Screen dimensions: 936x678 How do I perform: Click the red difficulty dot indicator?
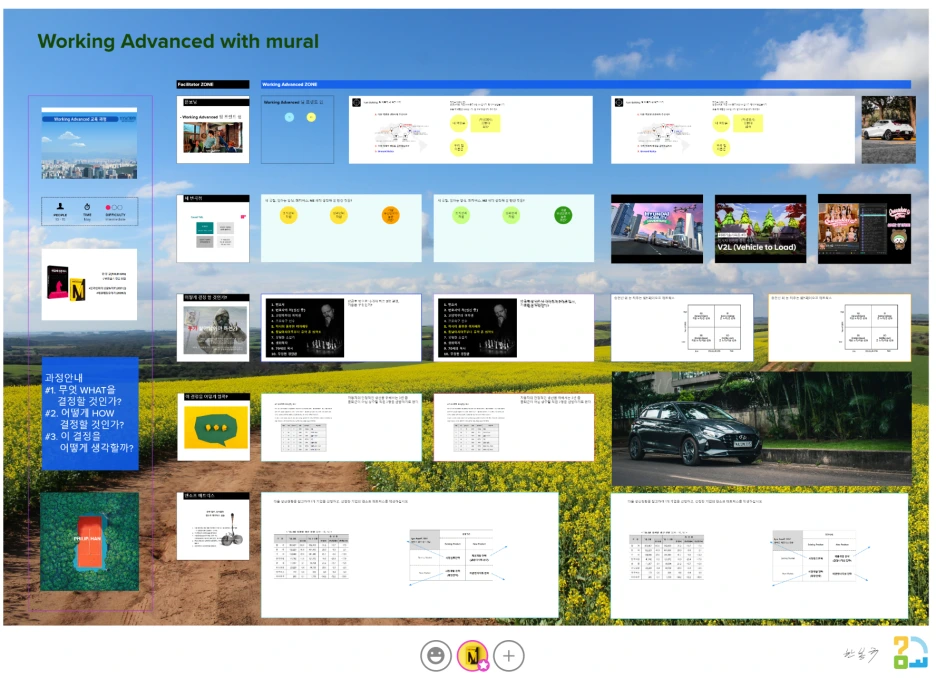coord(108,207)
